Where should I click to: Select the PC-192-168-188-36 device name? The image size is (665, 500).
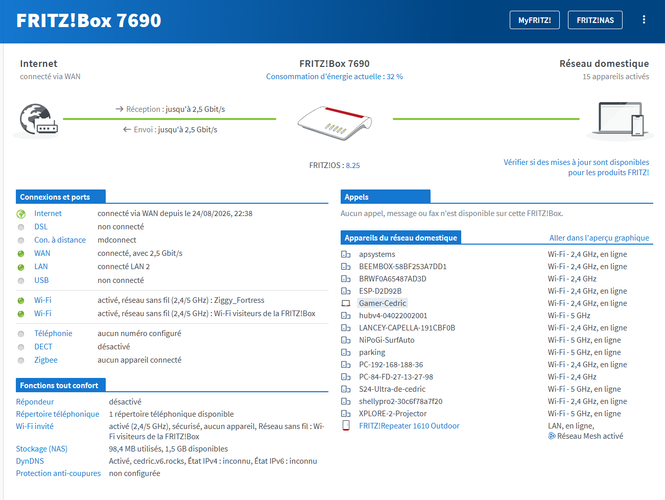tap(391, 365)
